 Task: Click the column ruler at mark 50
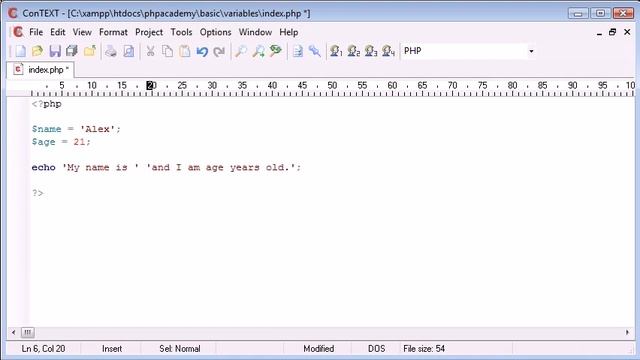point(332,86)
